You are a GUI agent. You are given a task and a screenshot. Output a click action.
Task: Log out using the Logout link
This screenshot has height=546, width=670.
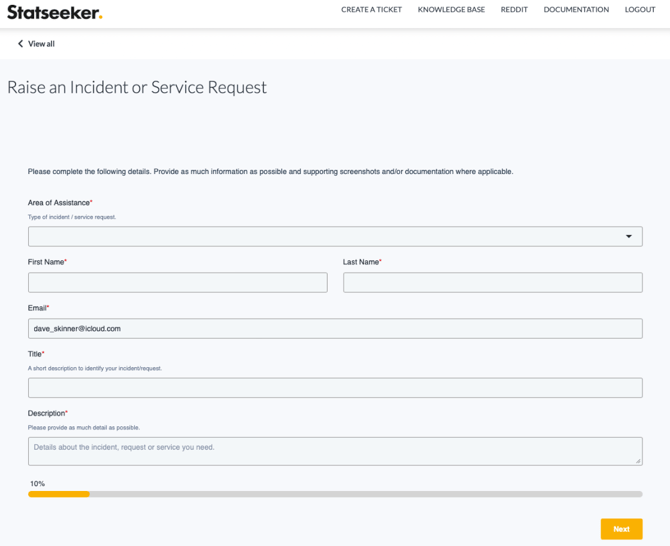coord(640,10)
